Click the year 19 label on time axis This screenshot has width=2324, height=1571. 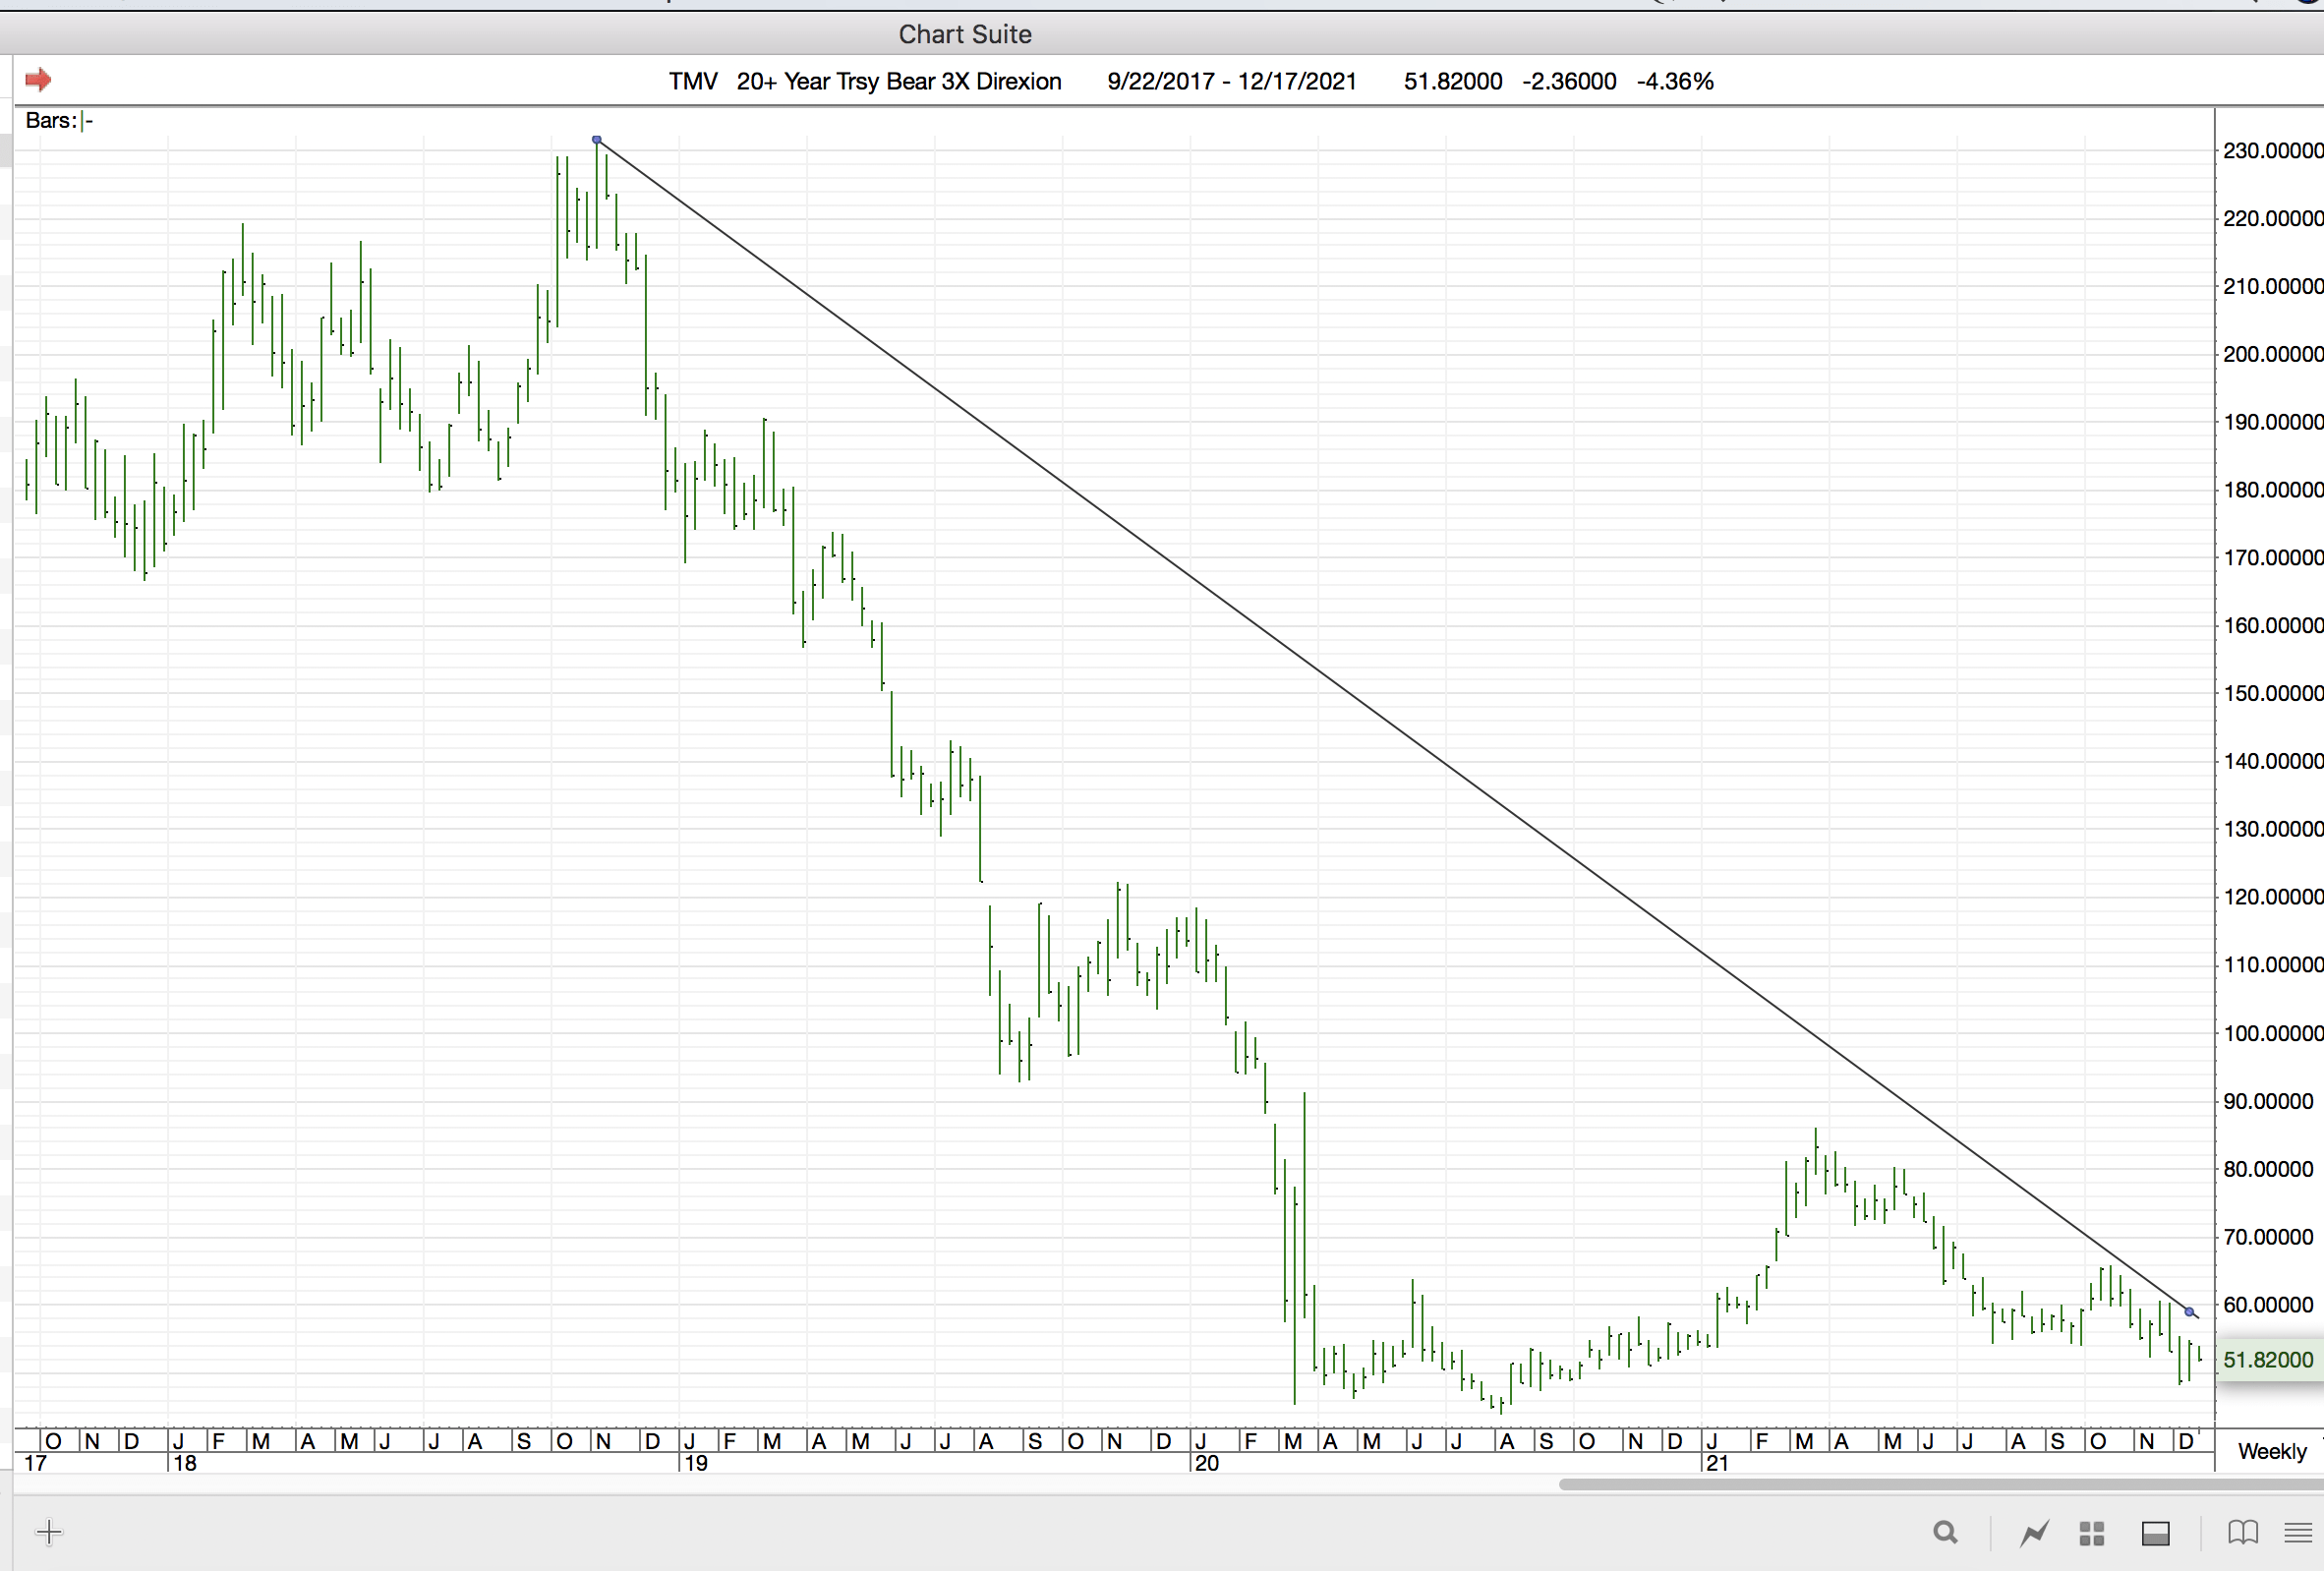coord(696,1463)
